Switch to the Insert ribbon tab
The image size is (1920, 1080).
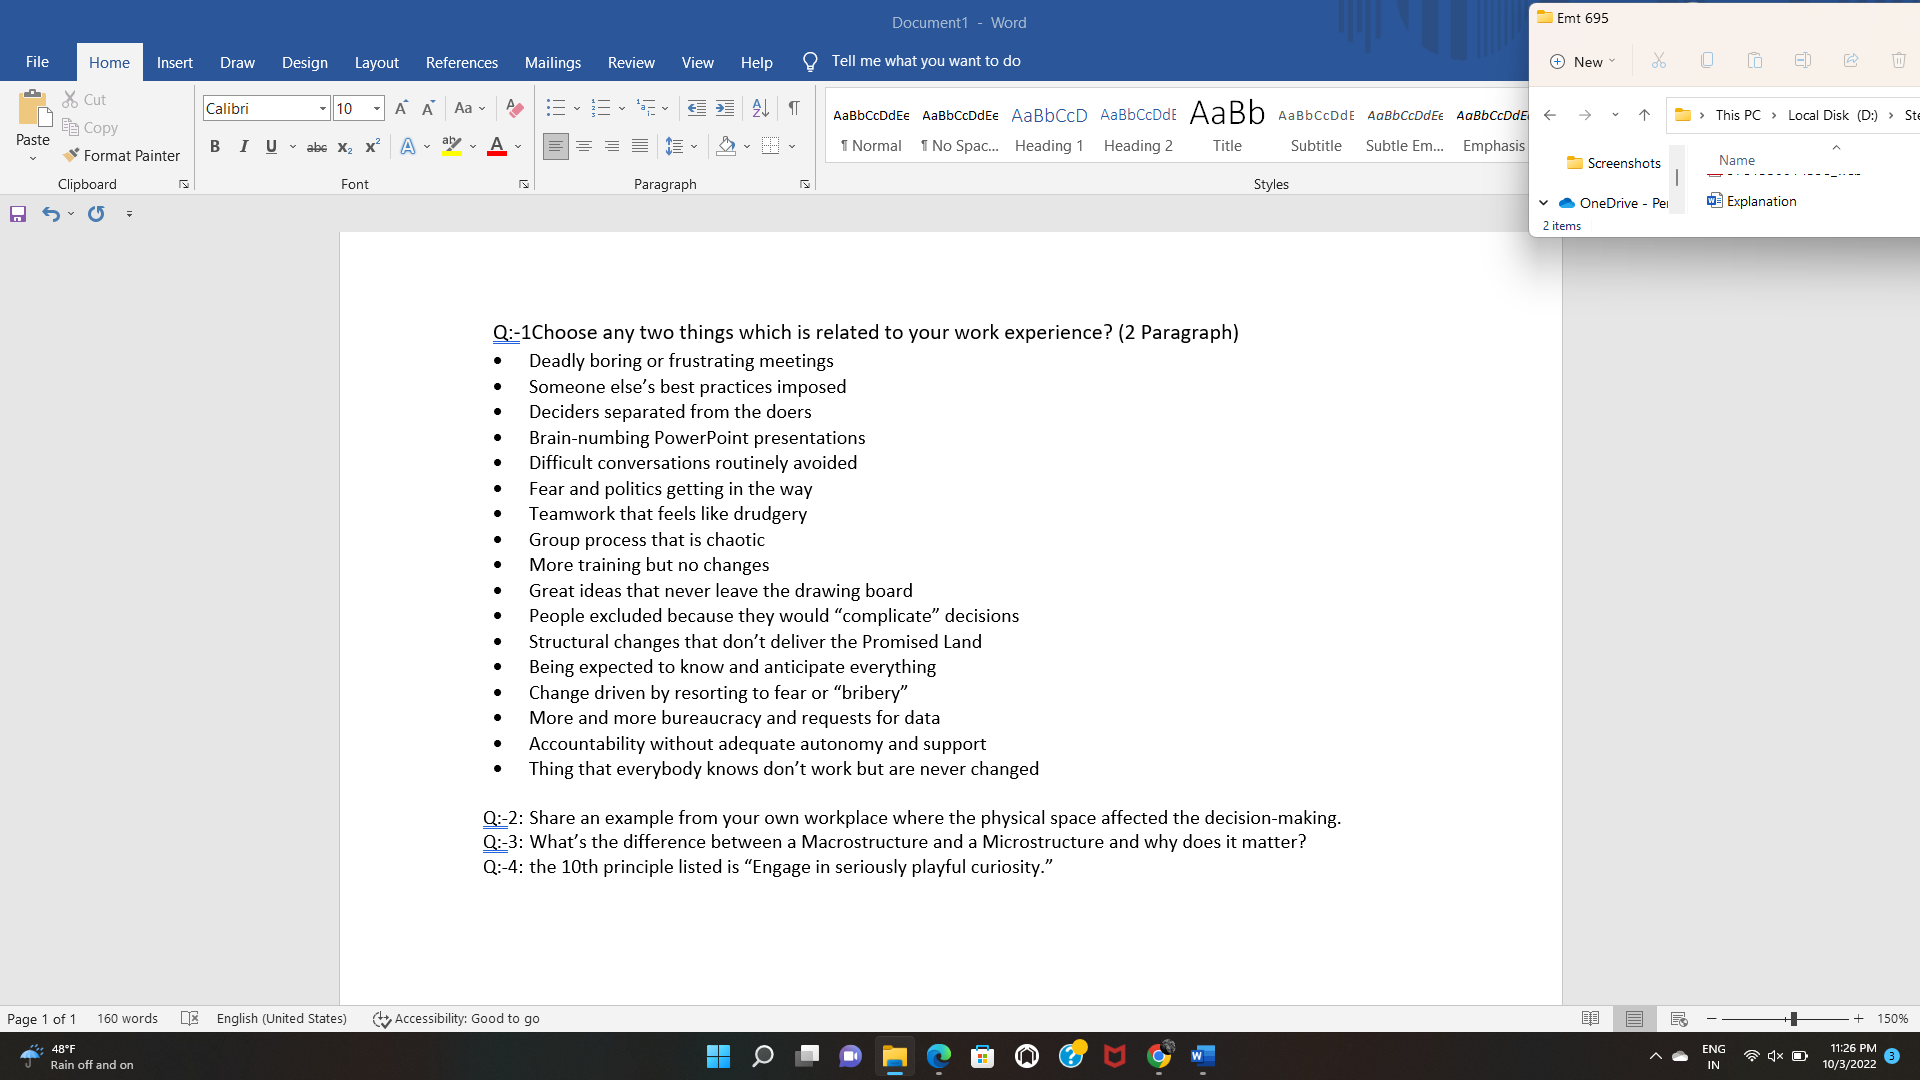pos(175,62)
